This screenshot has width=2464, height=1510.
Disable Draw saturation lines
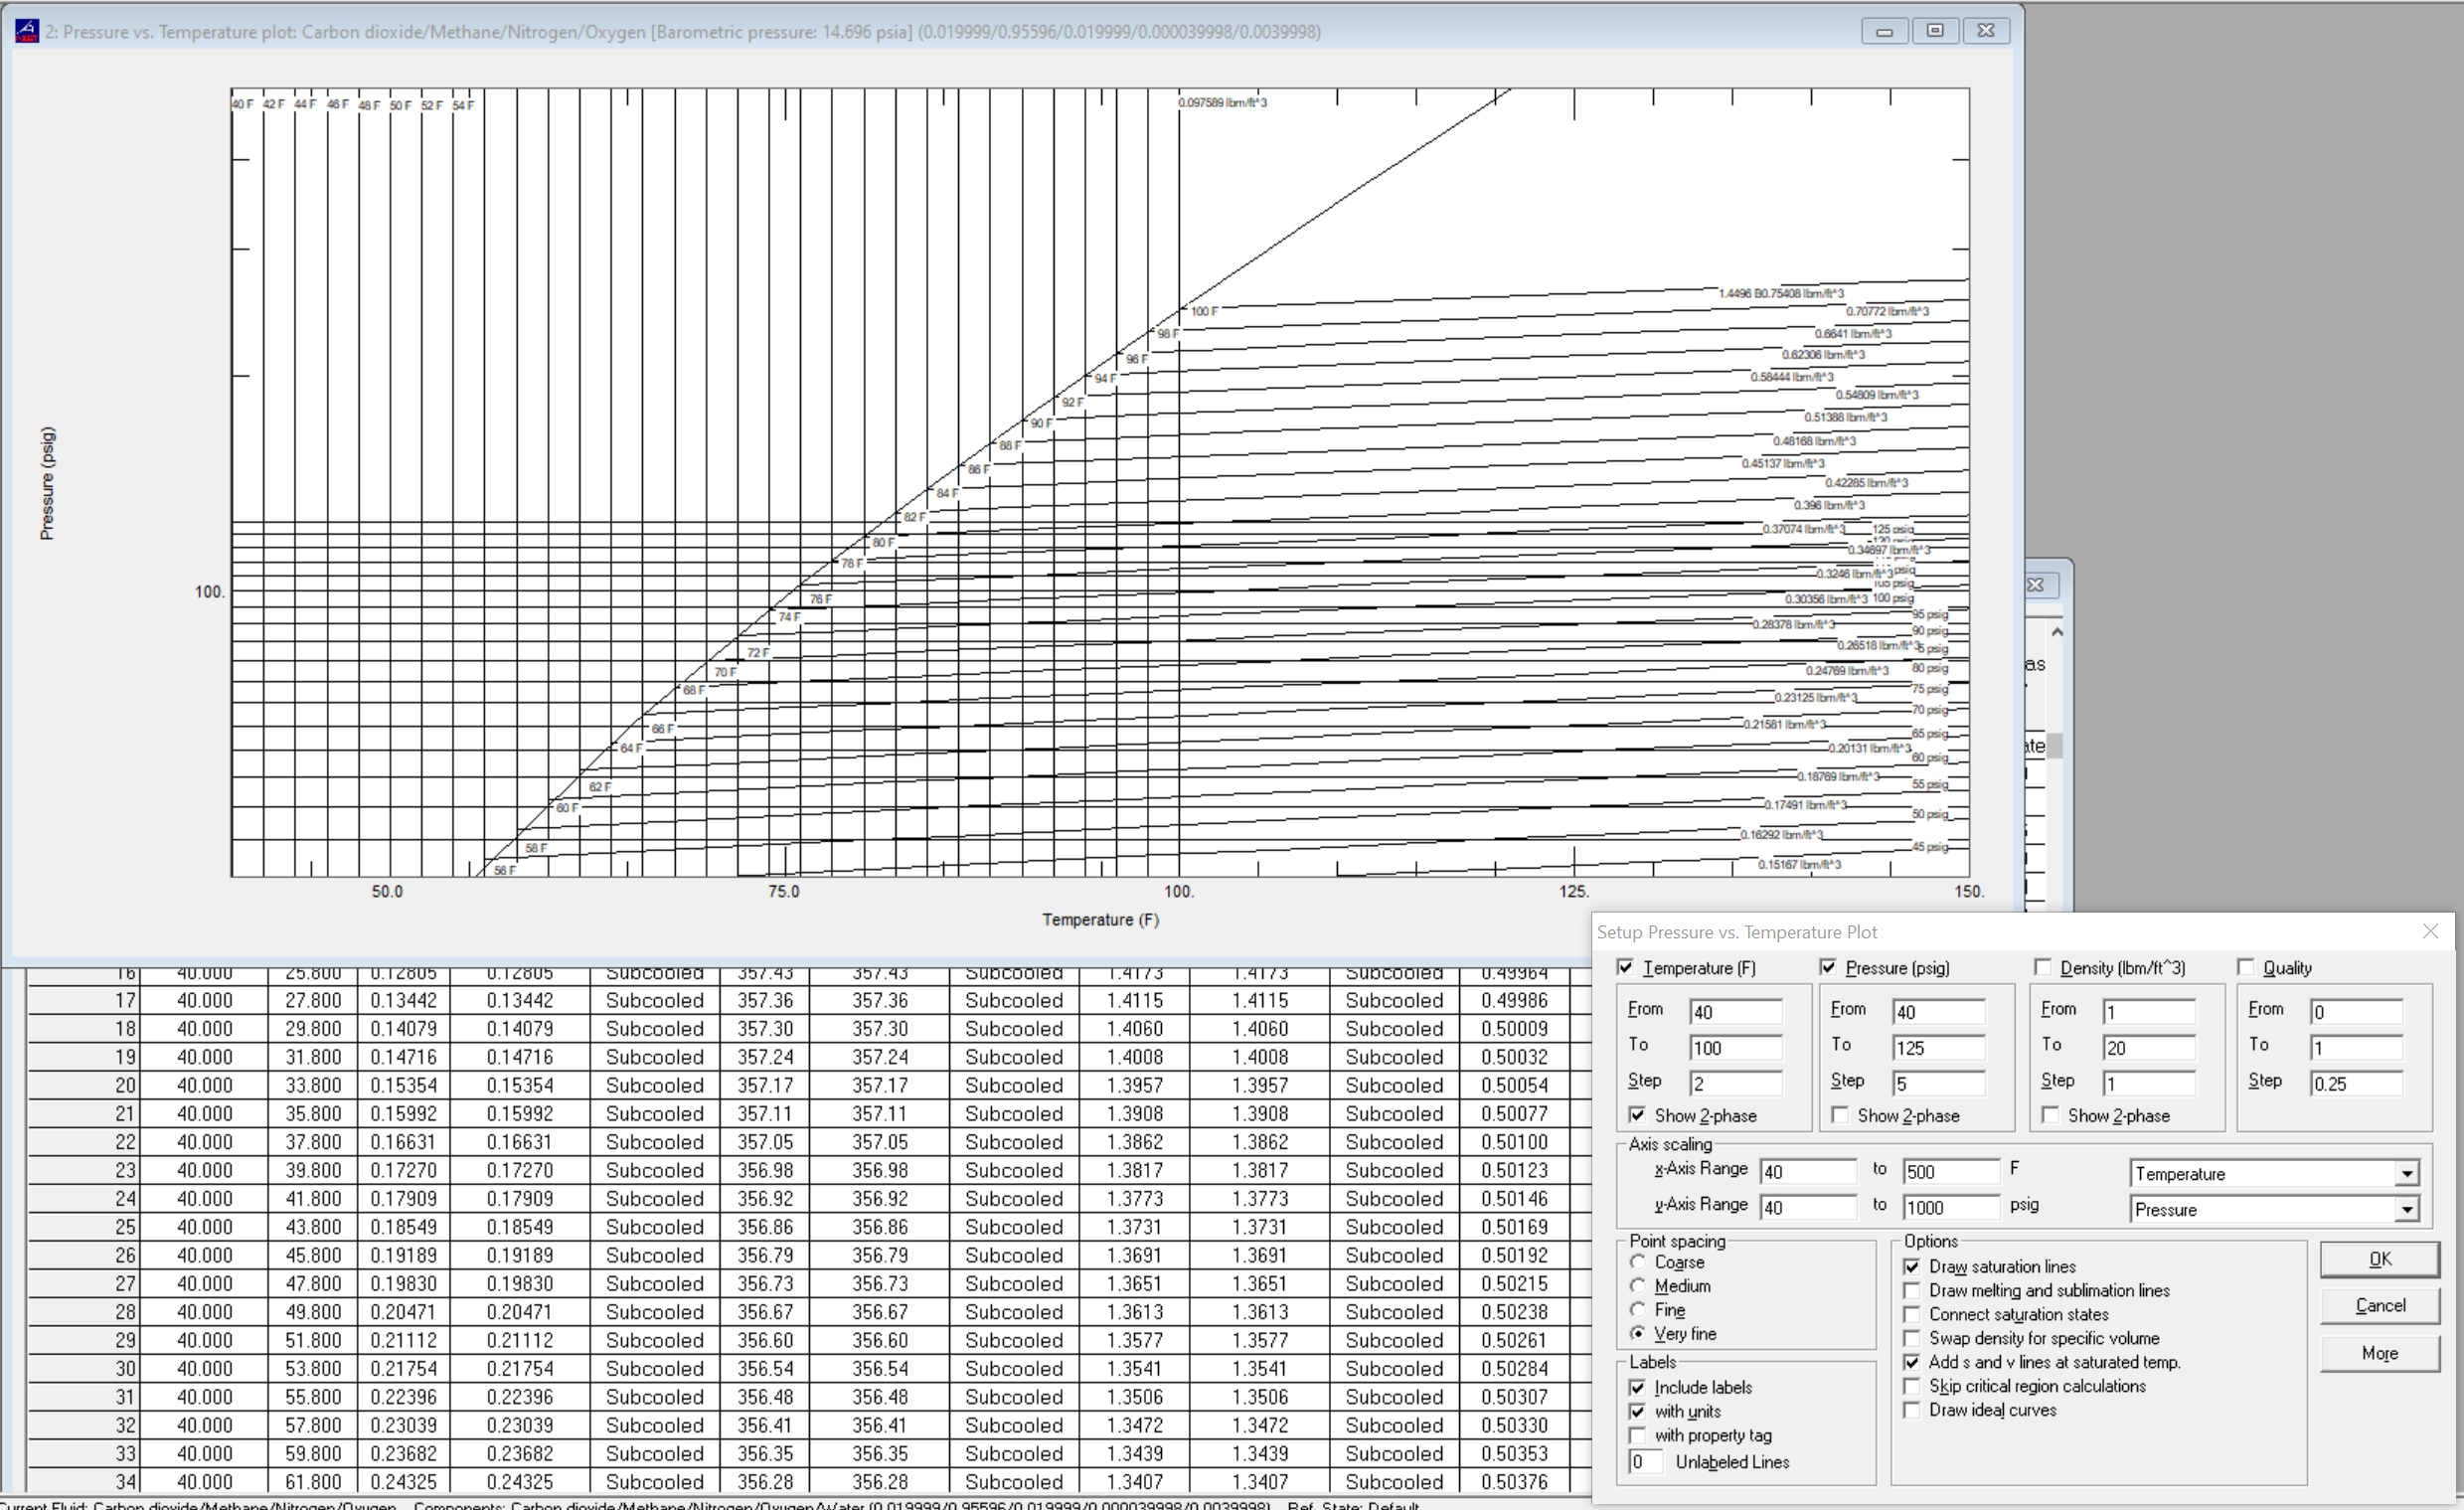point(1913,1266)
